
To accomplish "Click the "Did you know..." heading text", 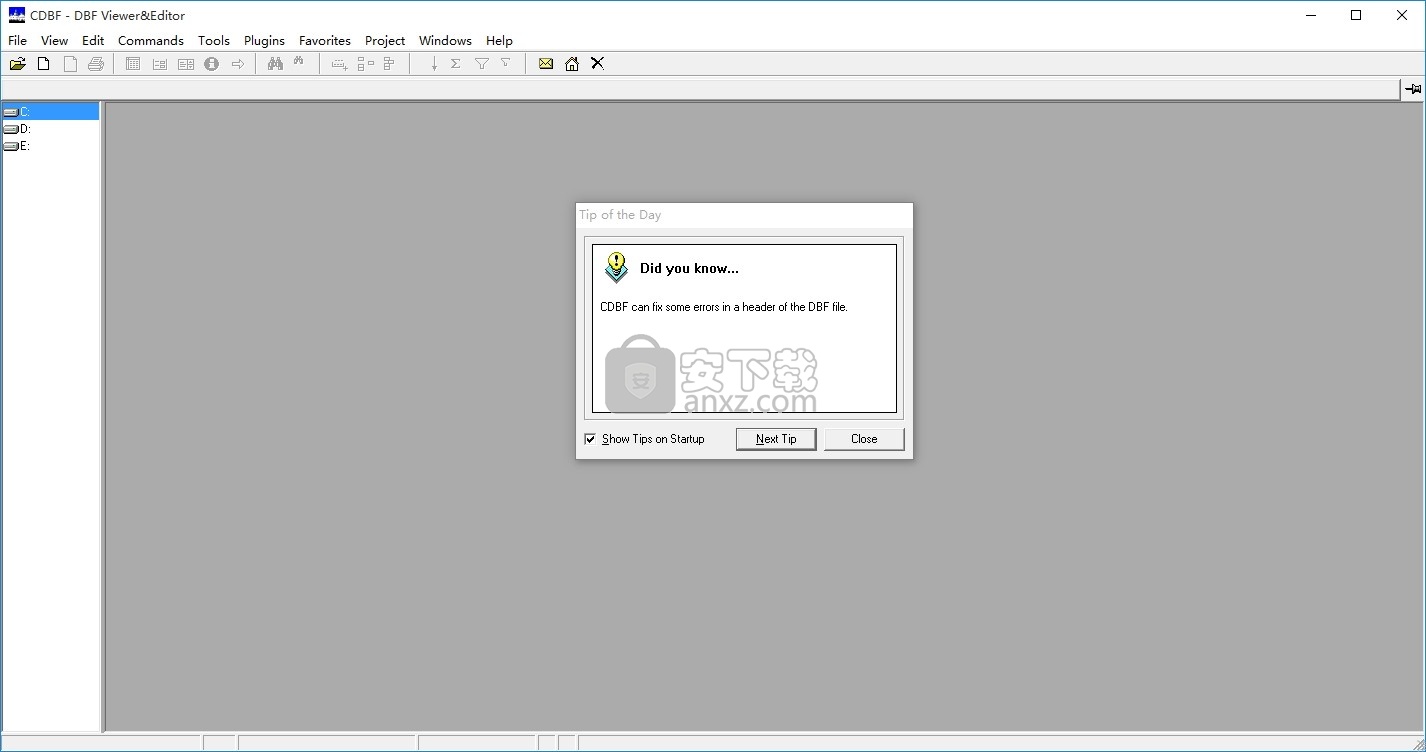I will point(689,268).
